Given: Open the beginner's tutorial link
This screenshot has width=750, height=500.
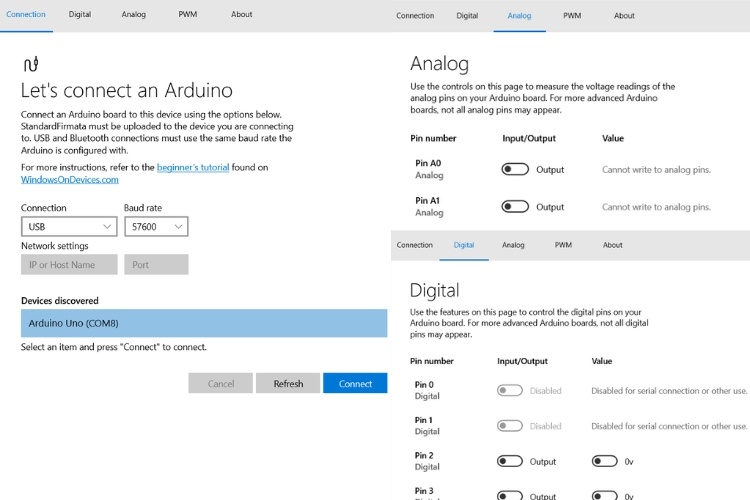Looking at the screenshot, I should [193, 167].
